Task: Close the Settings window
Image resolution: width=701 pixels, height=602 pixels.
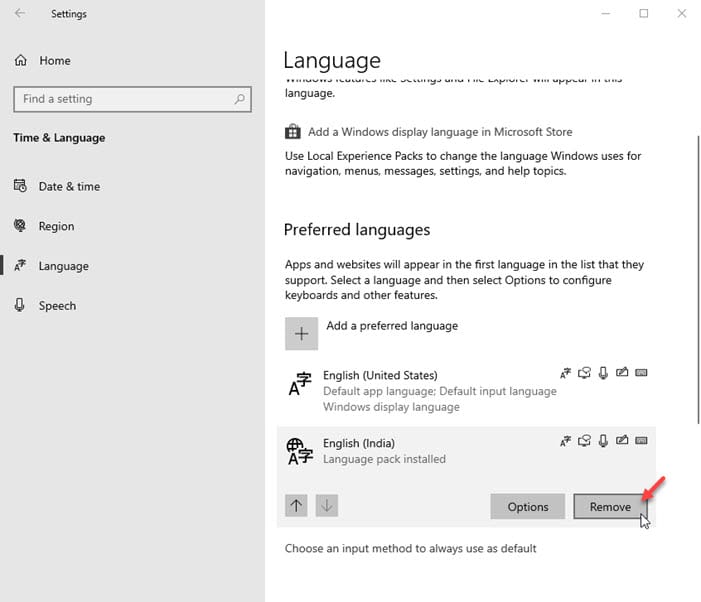Action: 681,13
